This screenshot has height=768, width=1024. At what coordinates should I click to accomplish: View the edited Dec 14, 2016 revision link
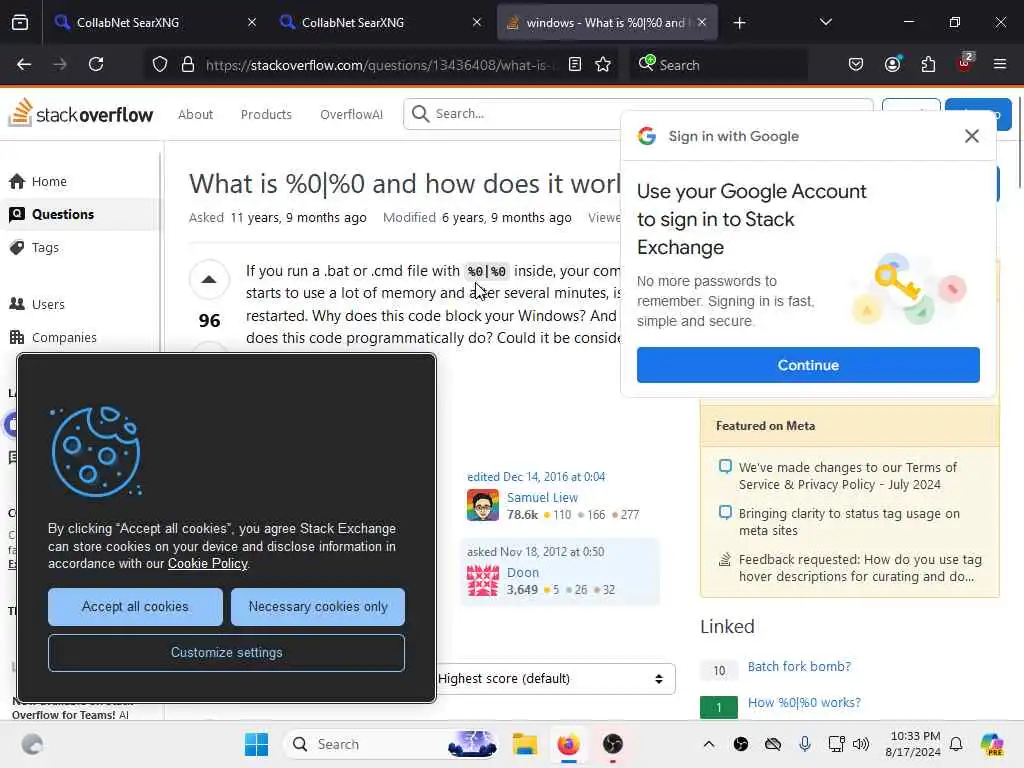click(x=536, y=477)
